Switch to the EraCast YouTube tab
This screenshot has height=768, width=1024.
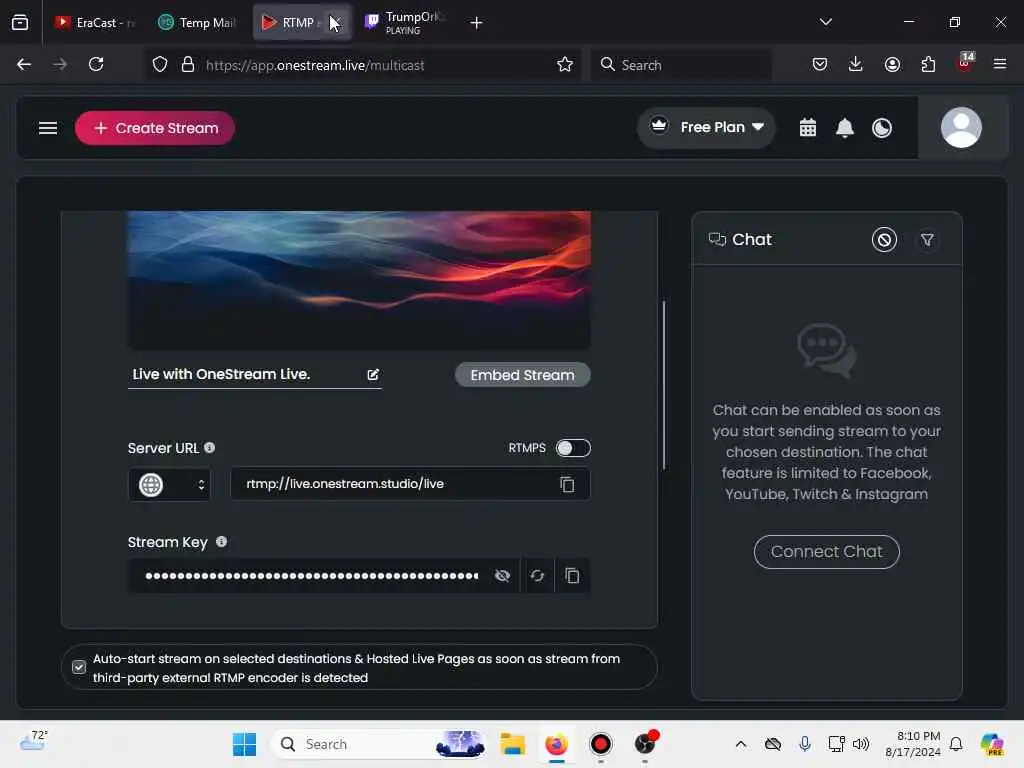(x=95, y=22)
